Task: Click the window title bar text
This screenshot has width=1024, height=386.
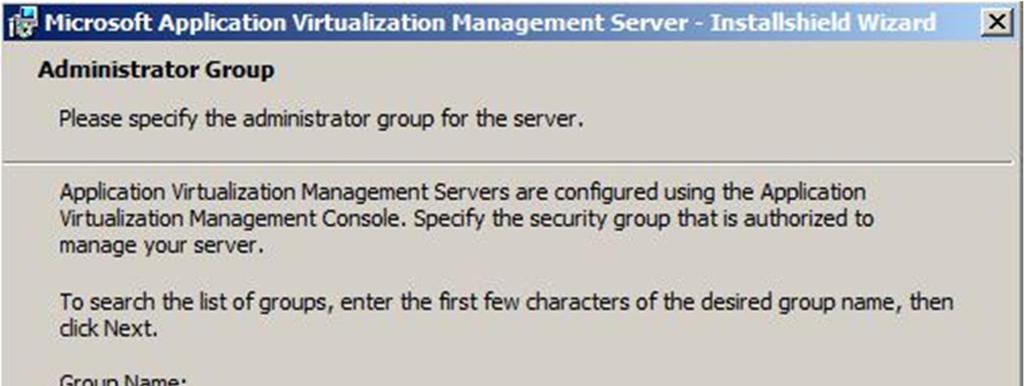Action: tap(490, 24)
